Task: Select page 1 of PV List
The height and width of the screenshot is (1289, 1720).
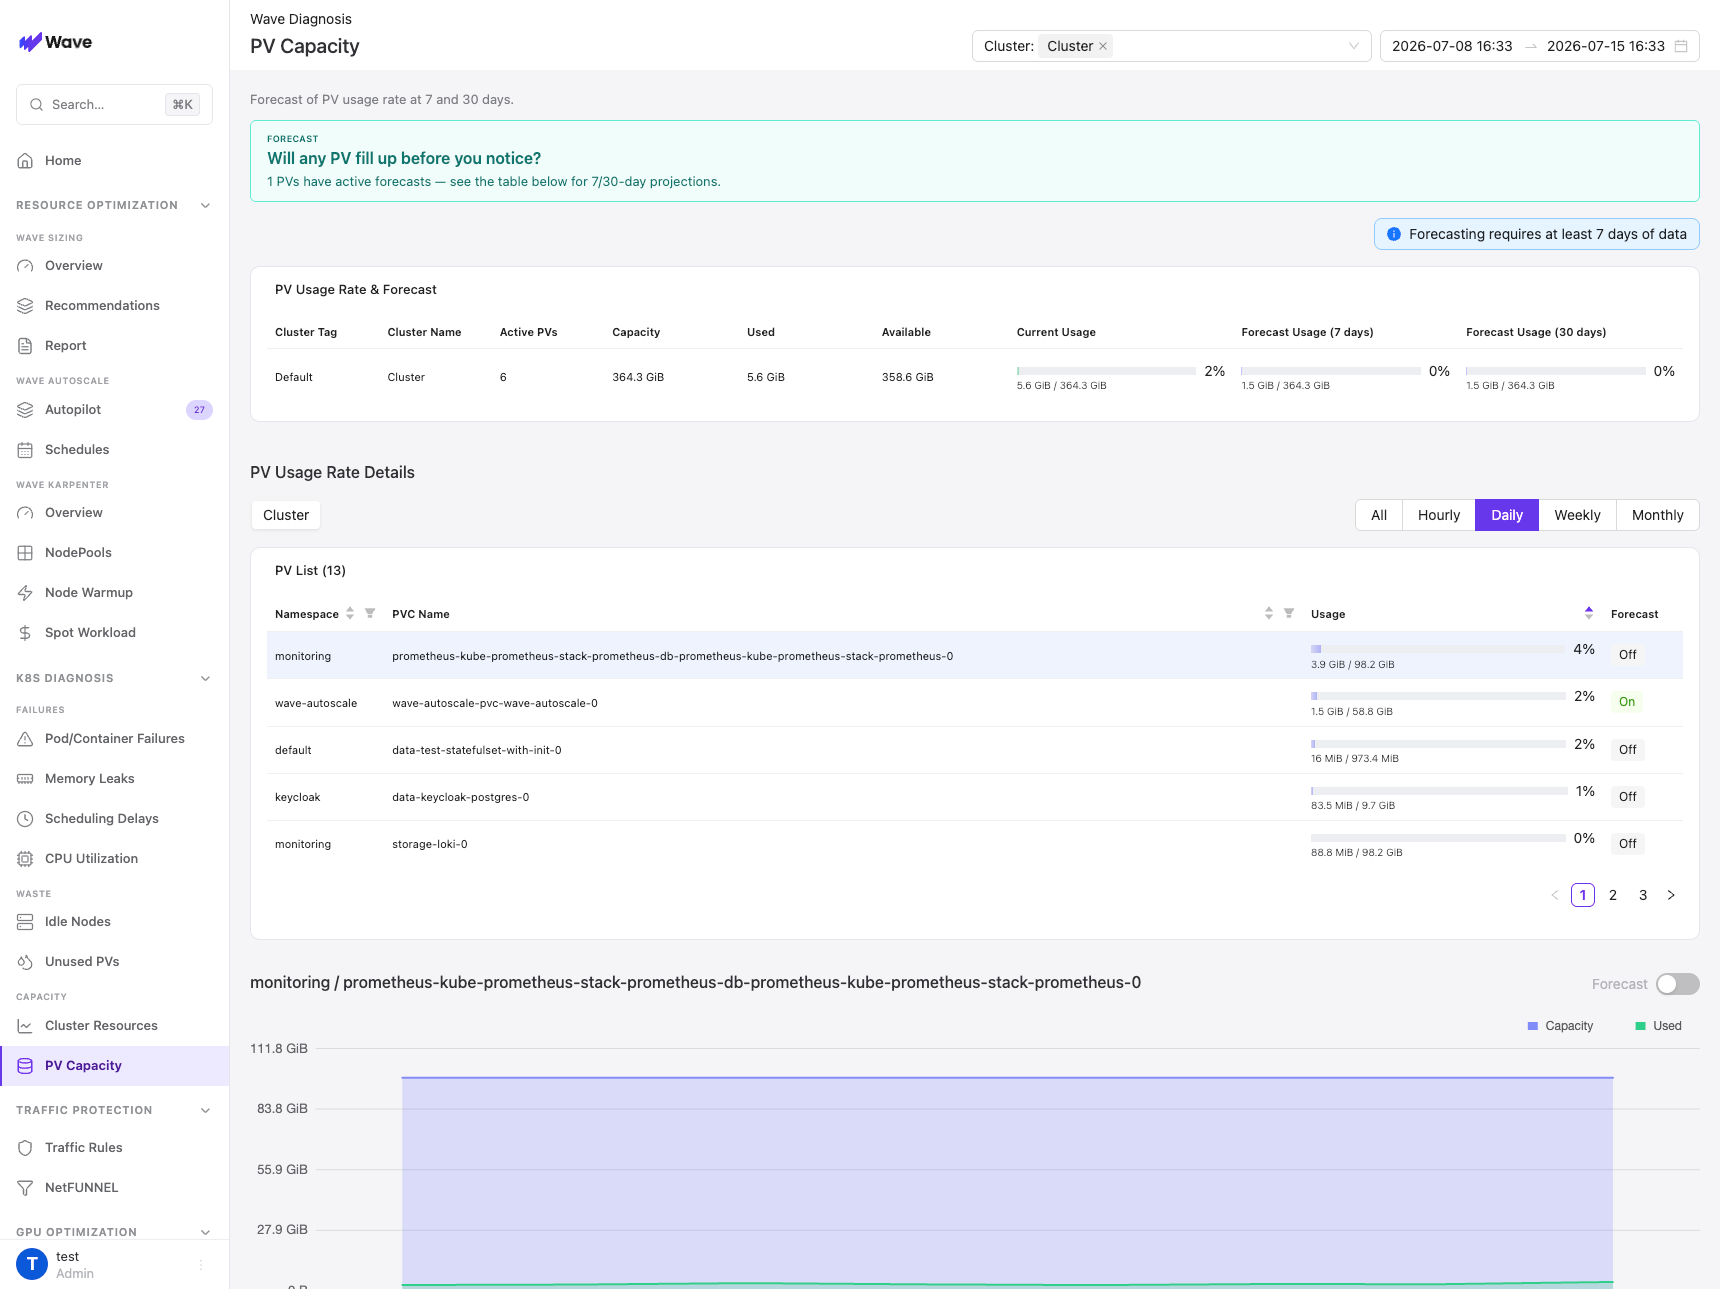Action: click(1583, 895)
